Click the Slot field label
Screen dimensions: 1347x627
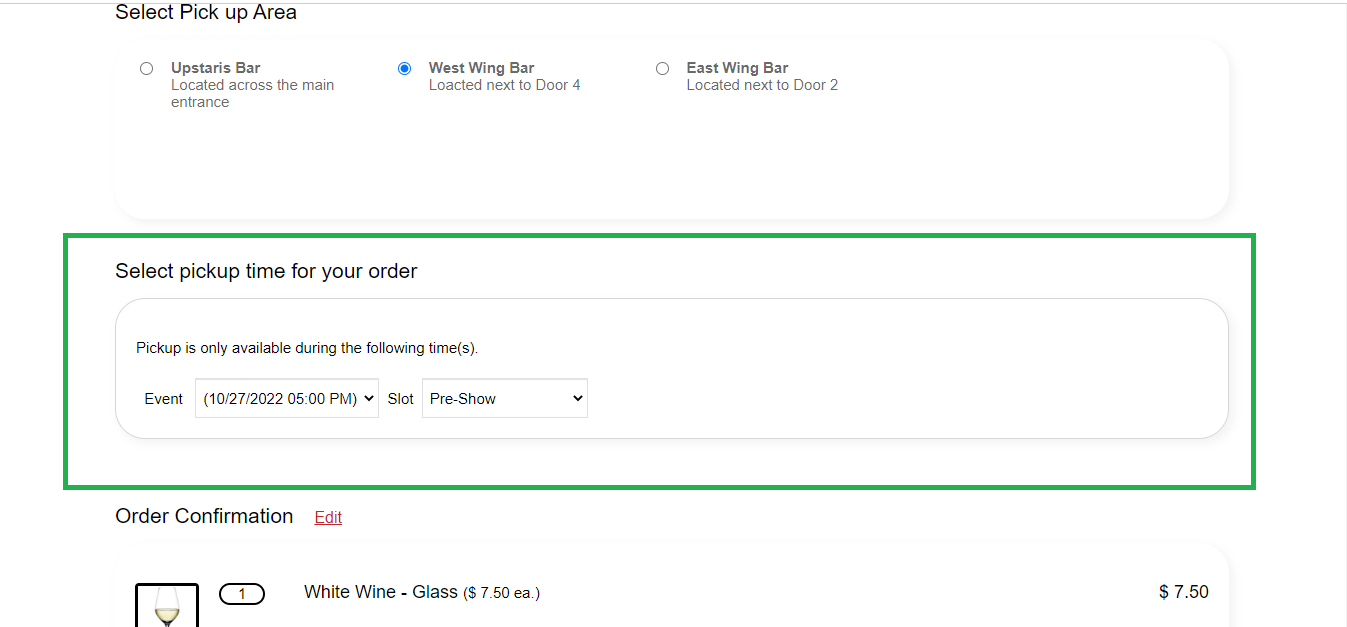[400, 398]
